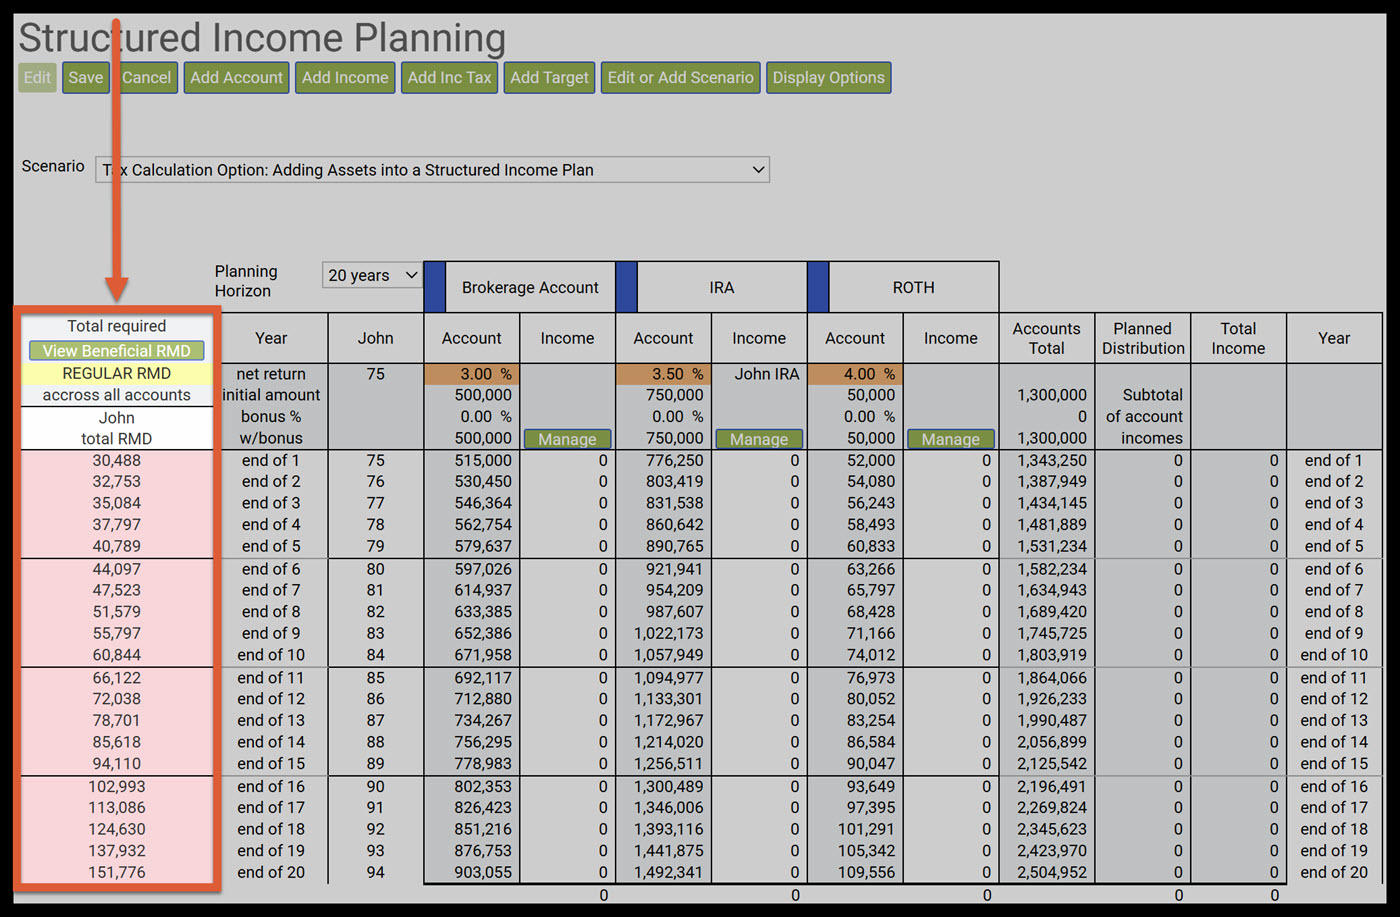Click the age 94 cell

click(375, 873)
